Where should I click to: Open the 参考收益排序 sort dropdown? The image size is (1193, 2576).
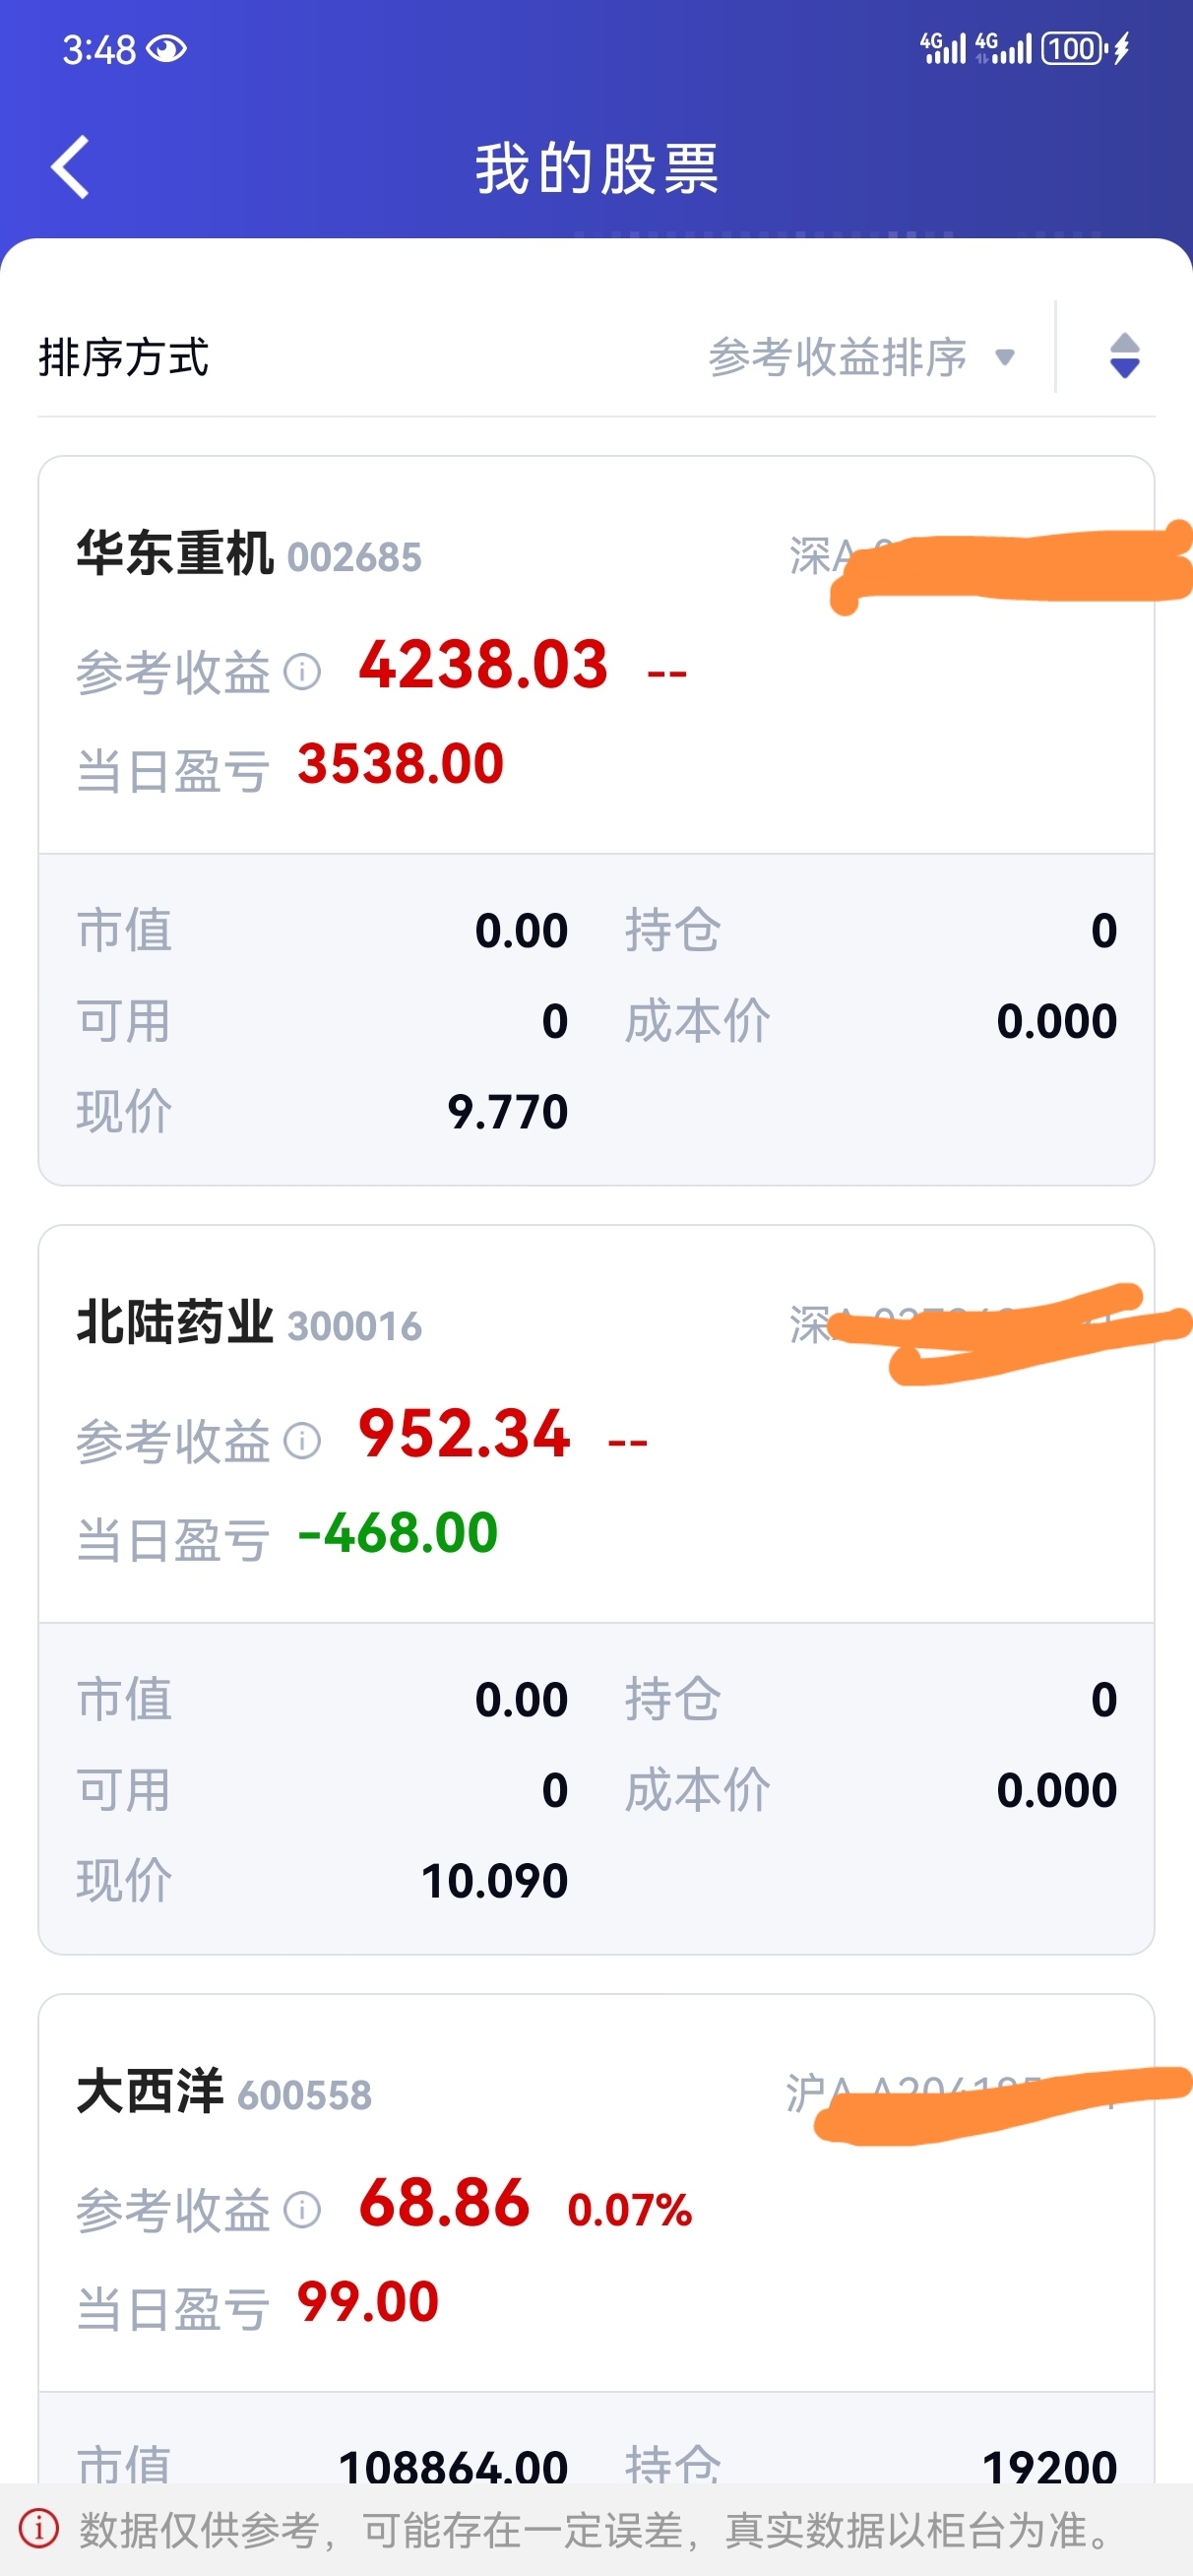862,357
